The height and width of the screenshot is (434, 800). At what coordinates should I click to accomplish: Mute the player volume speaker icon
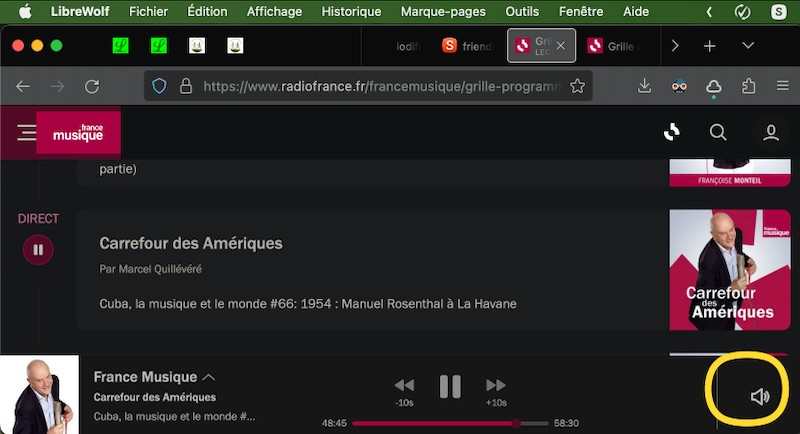click(x=760, y=397)
